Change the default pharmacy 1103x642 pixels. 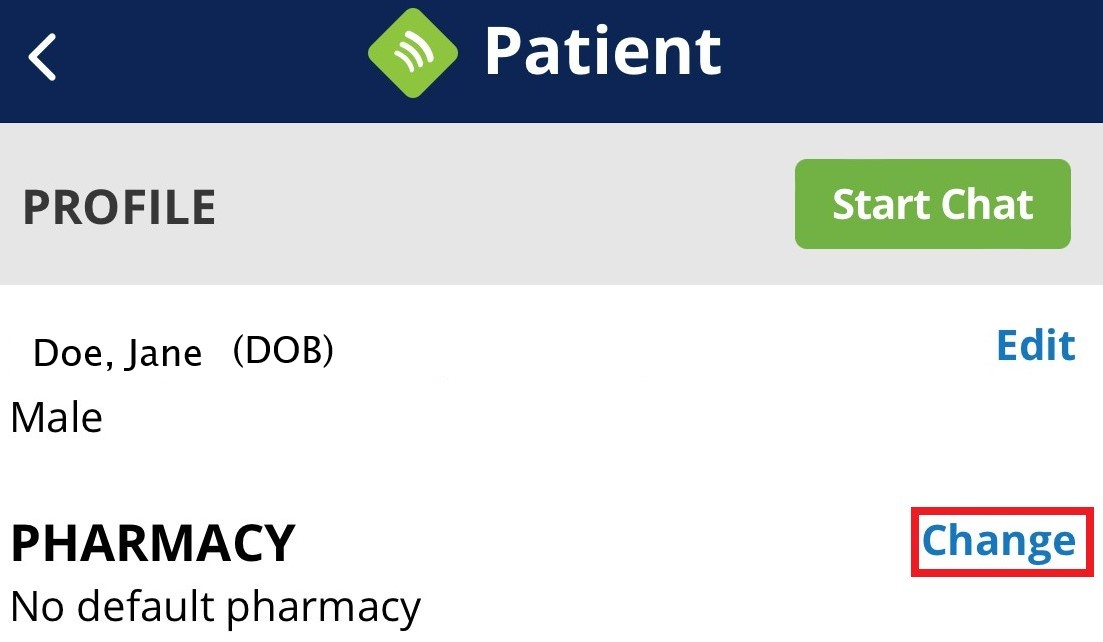[x=999, y=541]
